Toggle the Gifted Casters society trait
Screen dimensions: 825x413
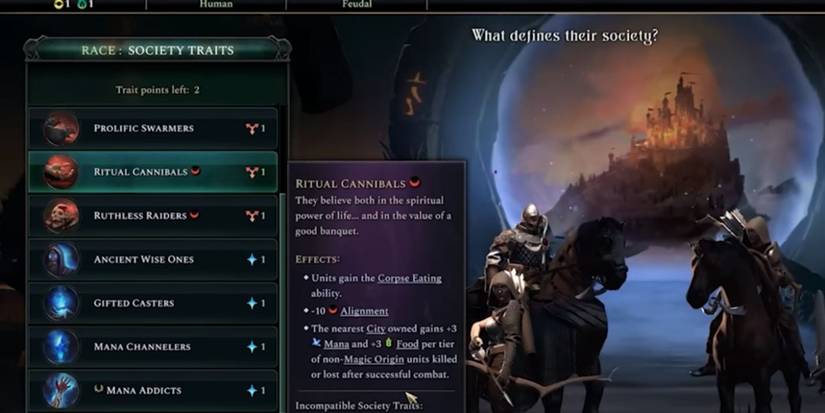(x=153, y=303)
